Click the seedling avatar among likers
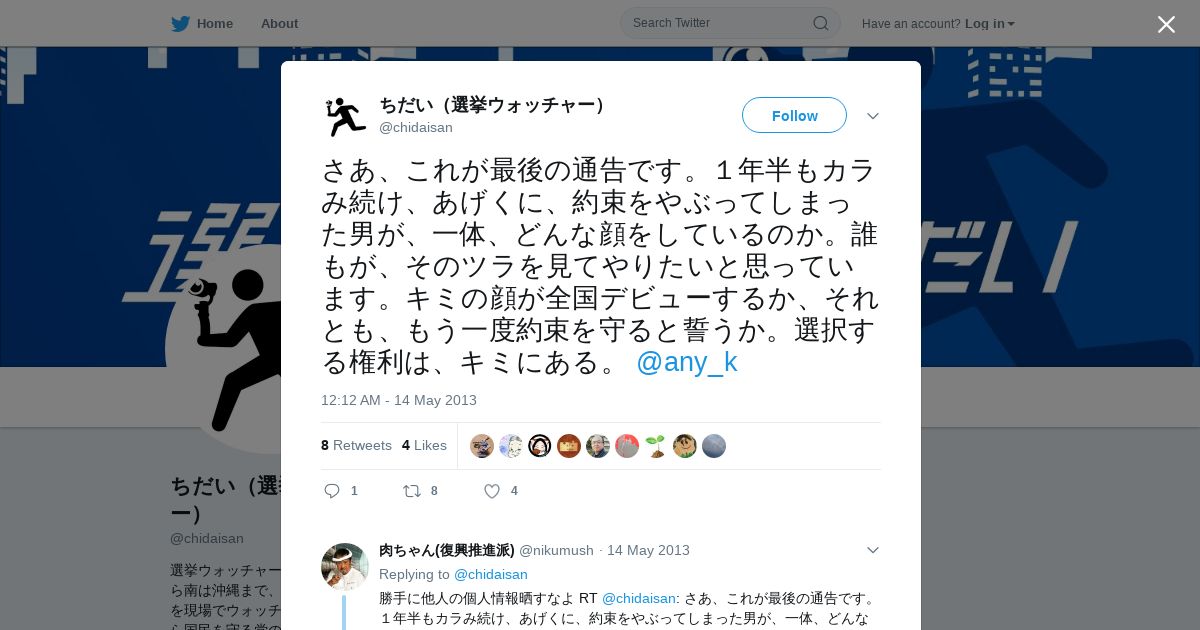This screenshot has width=1200, height=630. point(656,446)
